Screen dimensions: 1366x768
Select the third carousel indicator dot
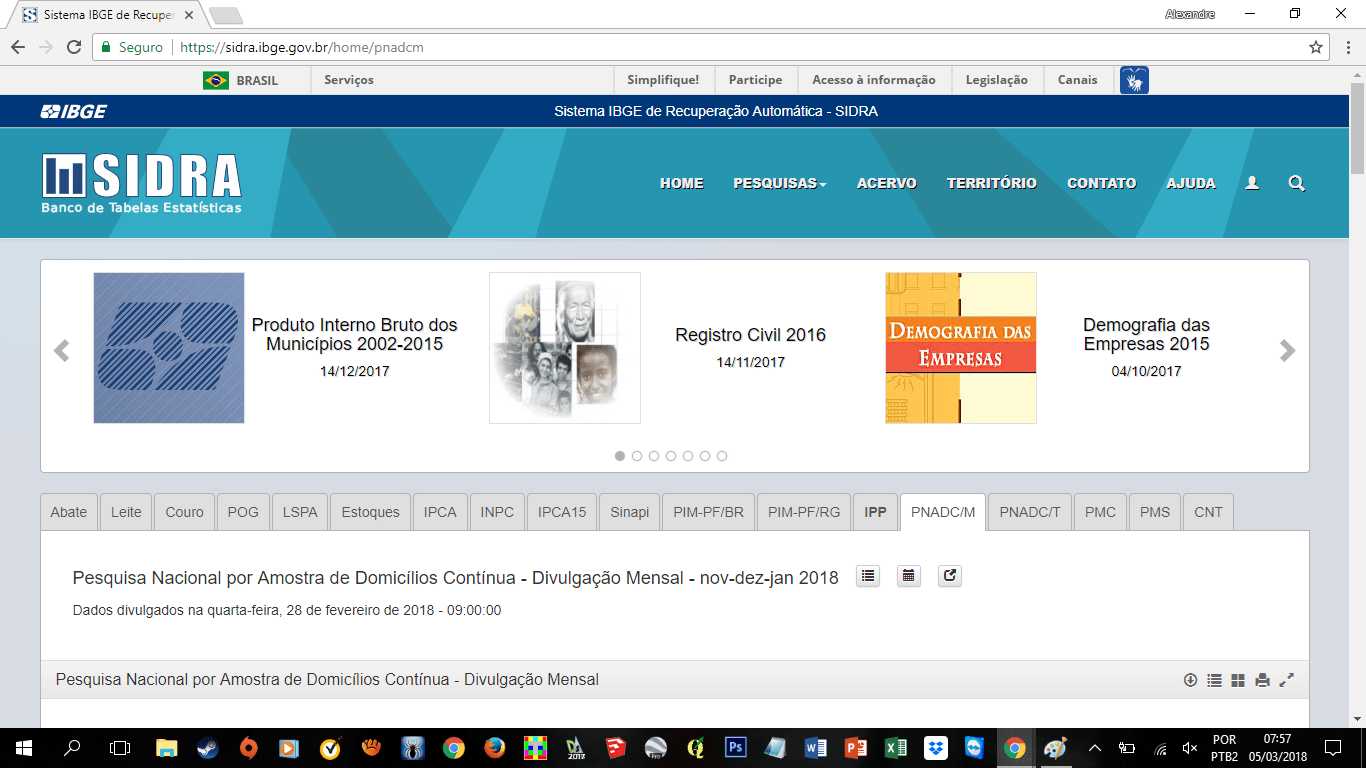[x=654, y=456]
